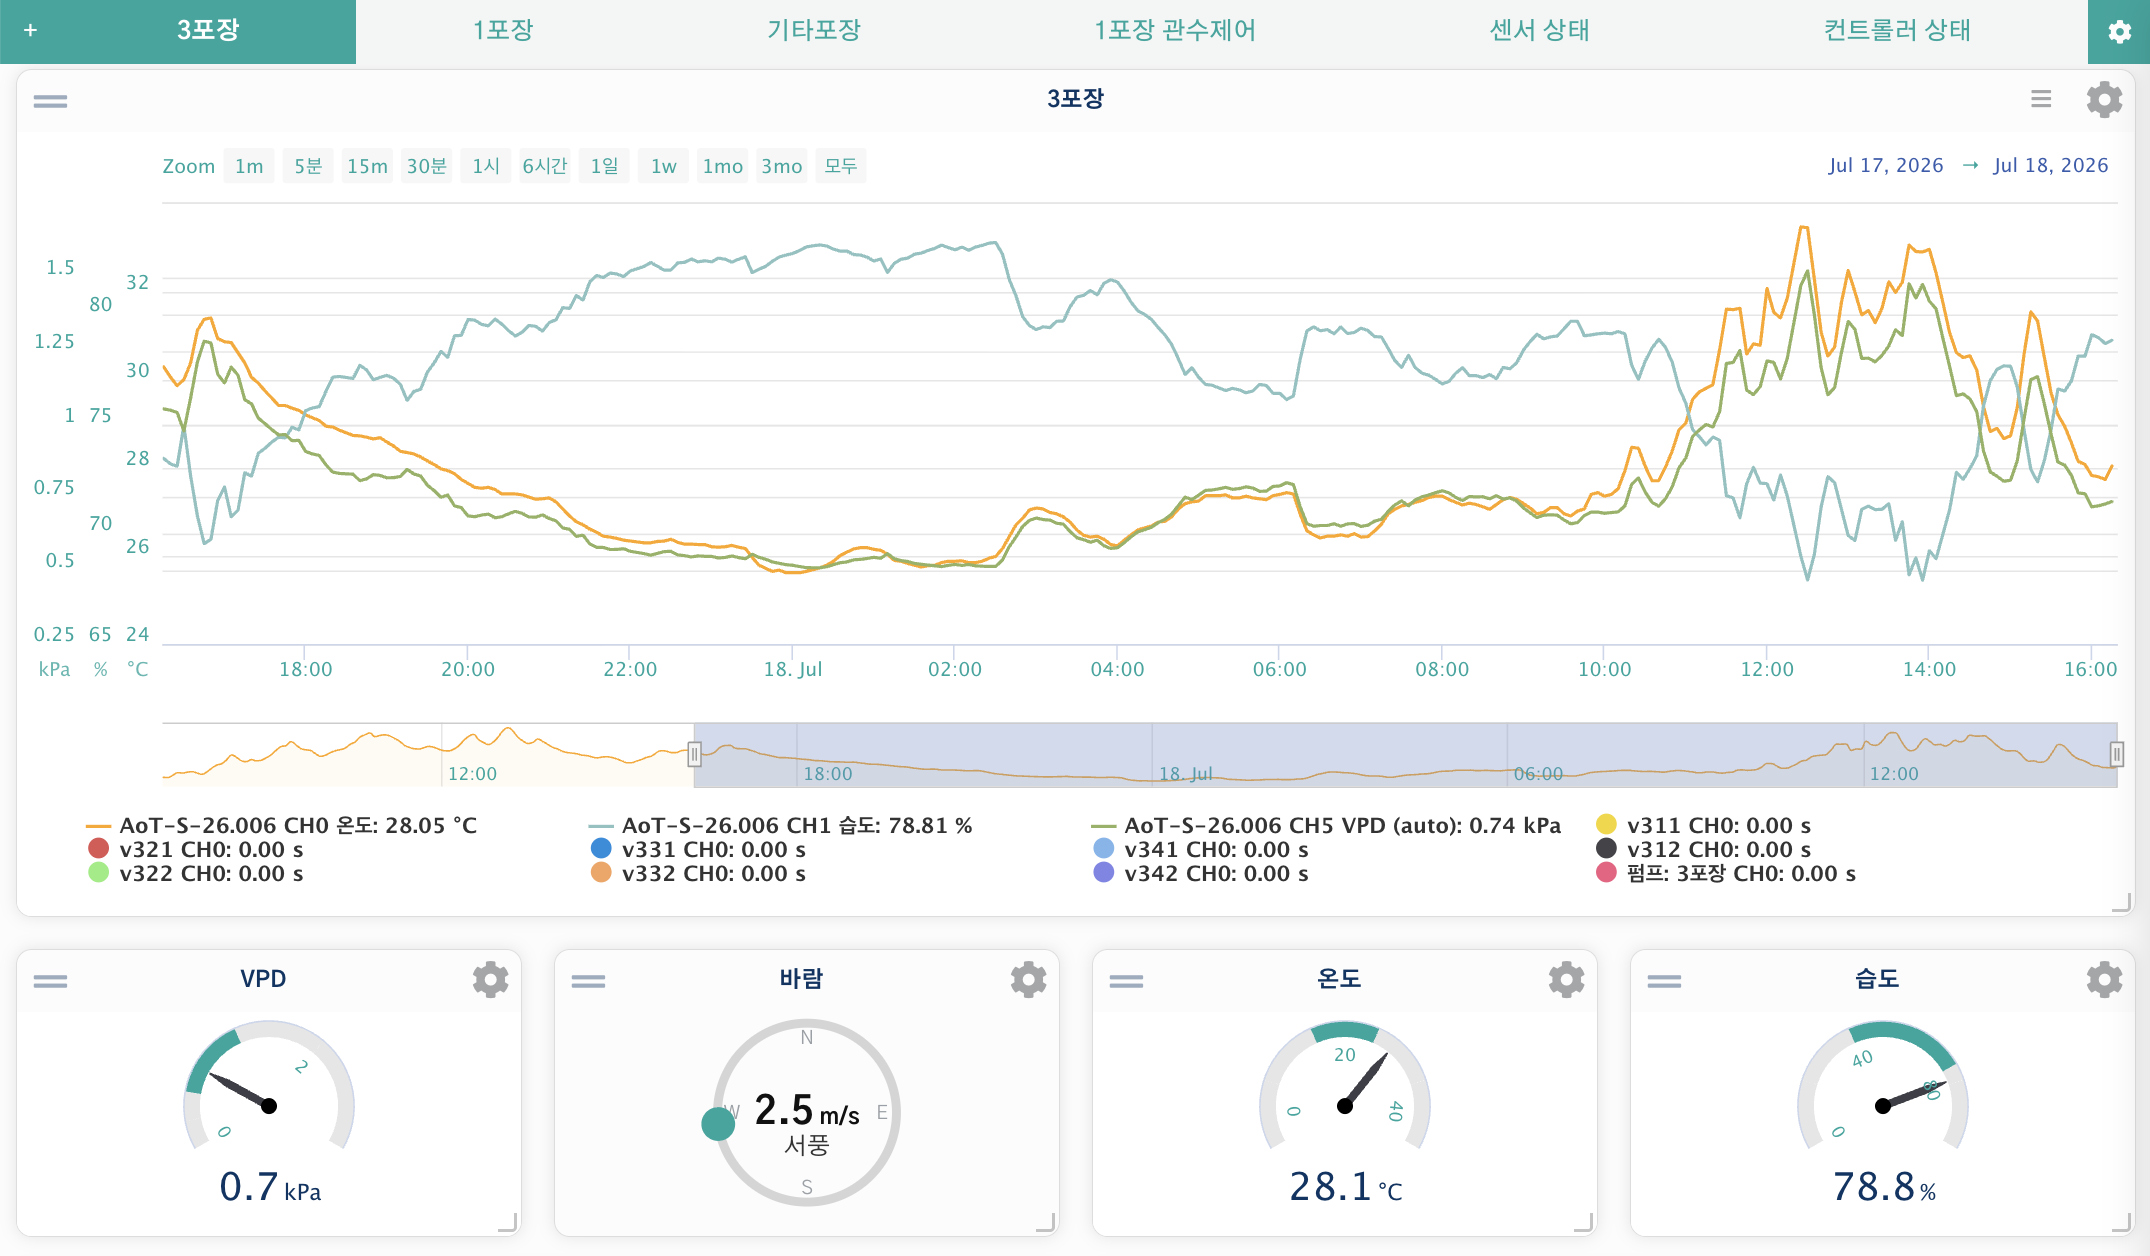
Task: Click the VPD widget resize corner
Action: (508, 1222)
